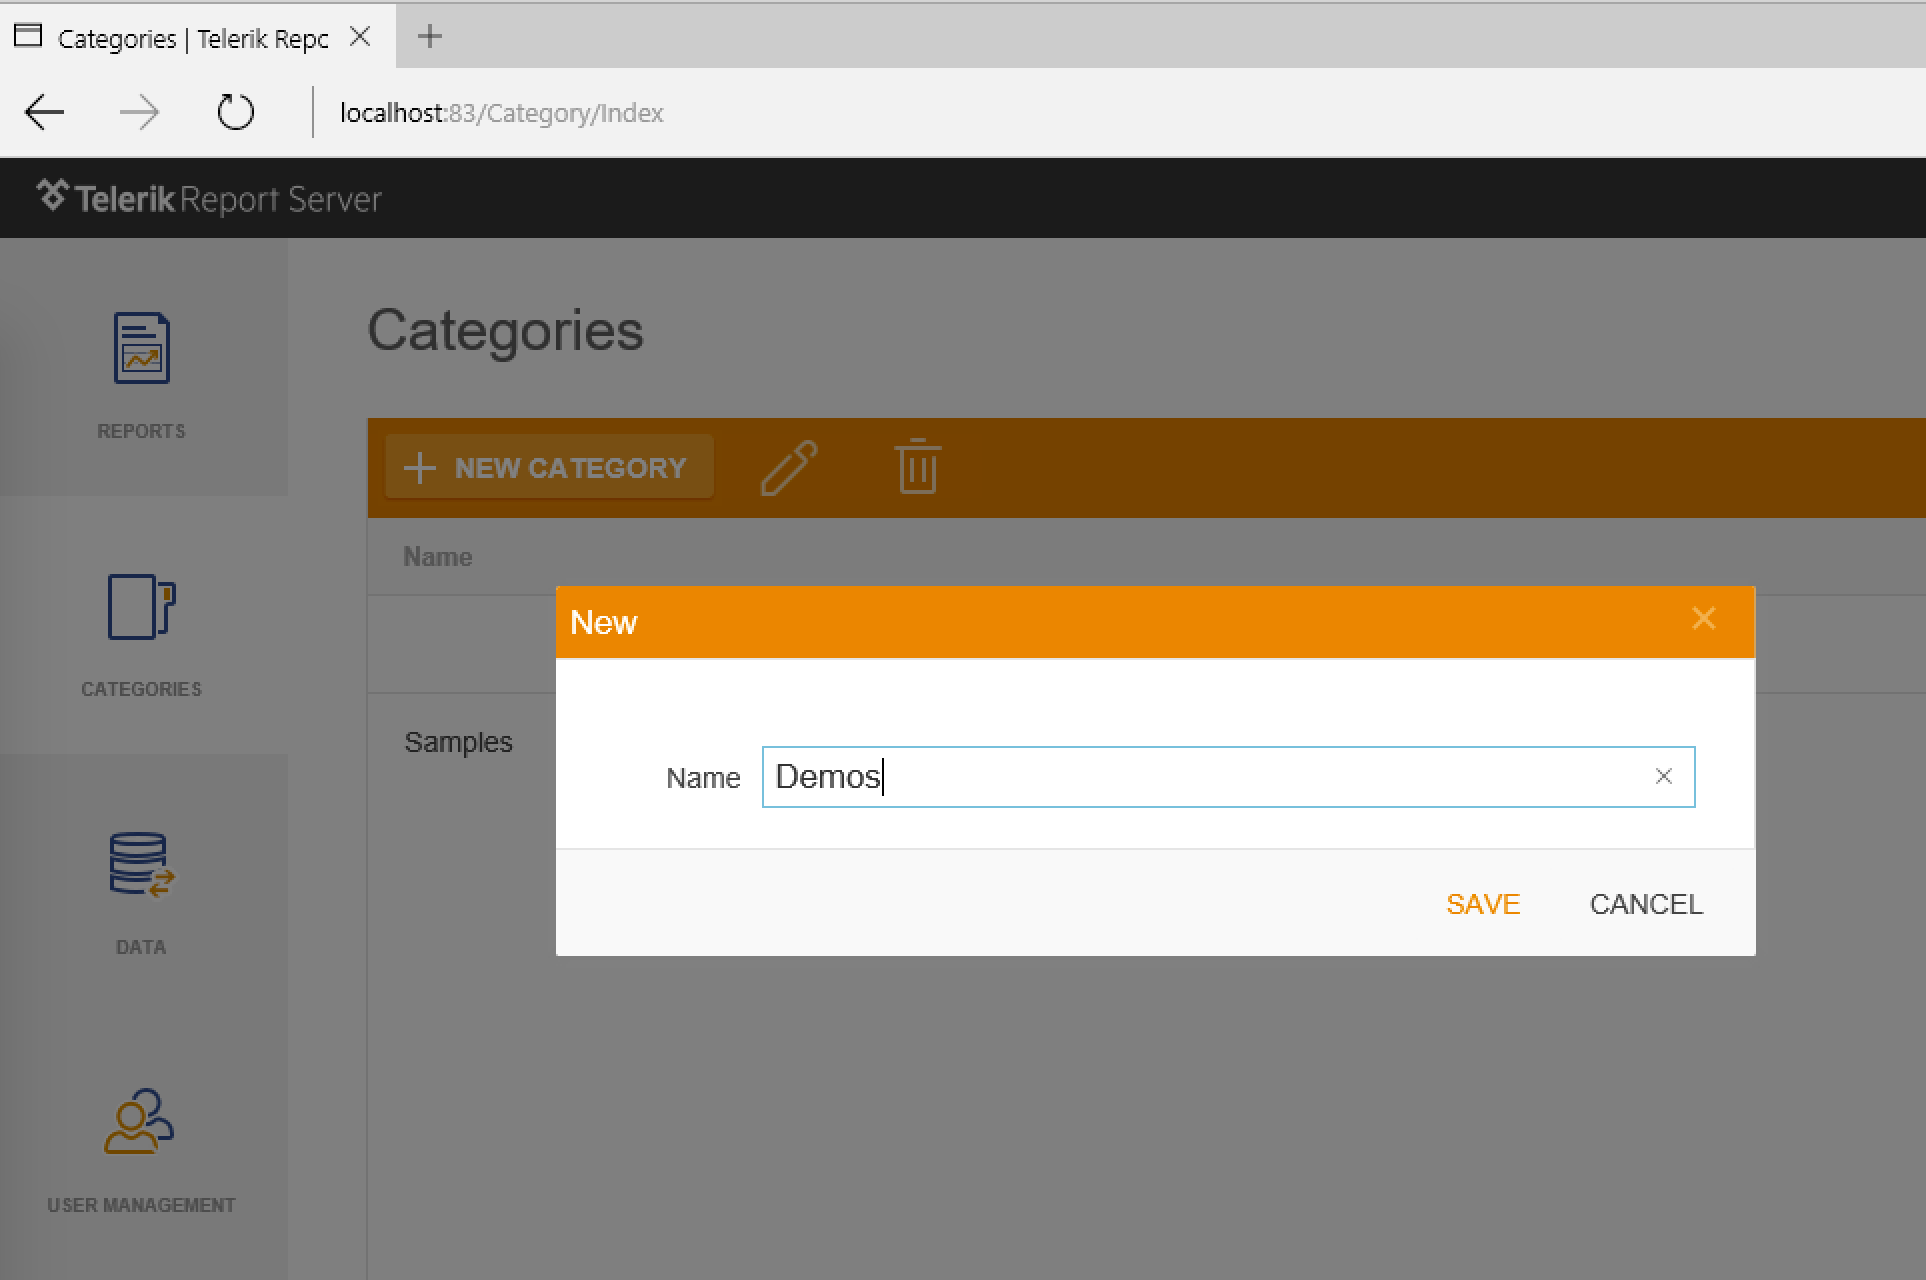Click the Name column header
This screenshot has width=1926, height=1280.
[x=438, y=557]
